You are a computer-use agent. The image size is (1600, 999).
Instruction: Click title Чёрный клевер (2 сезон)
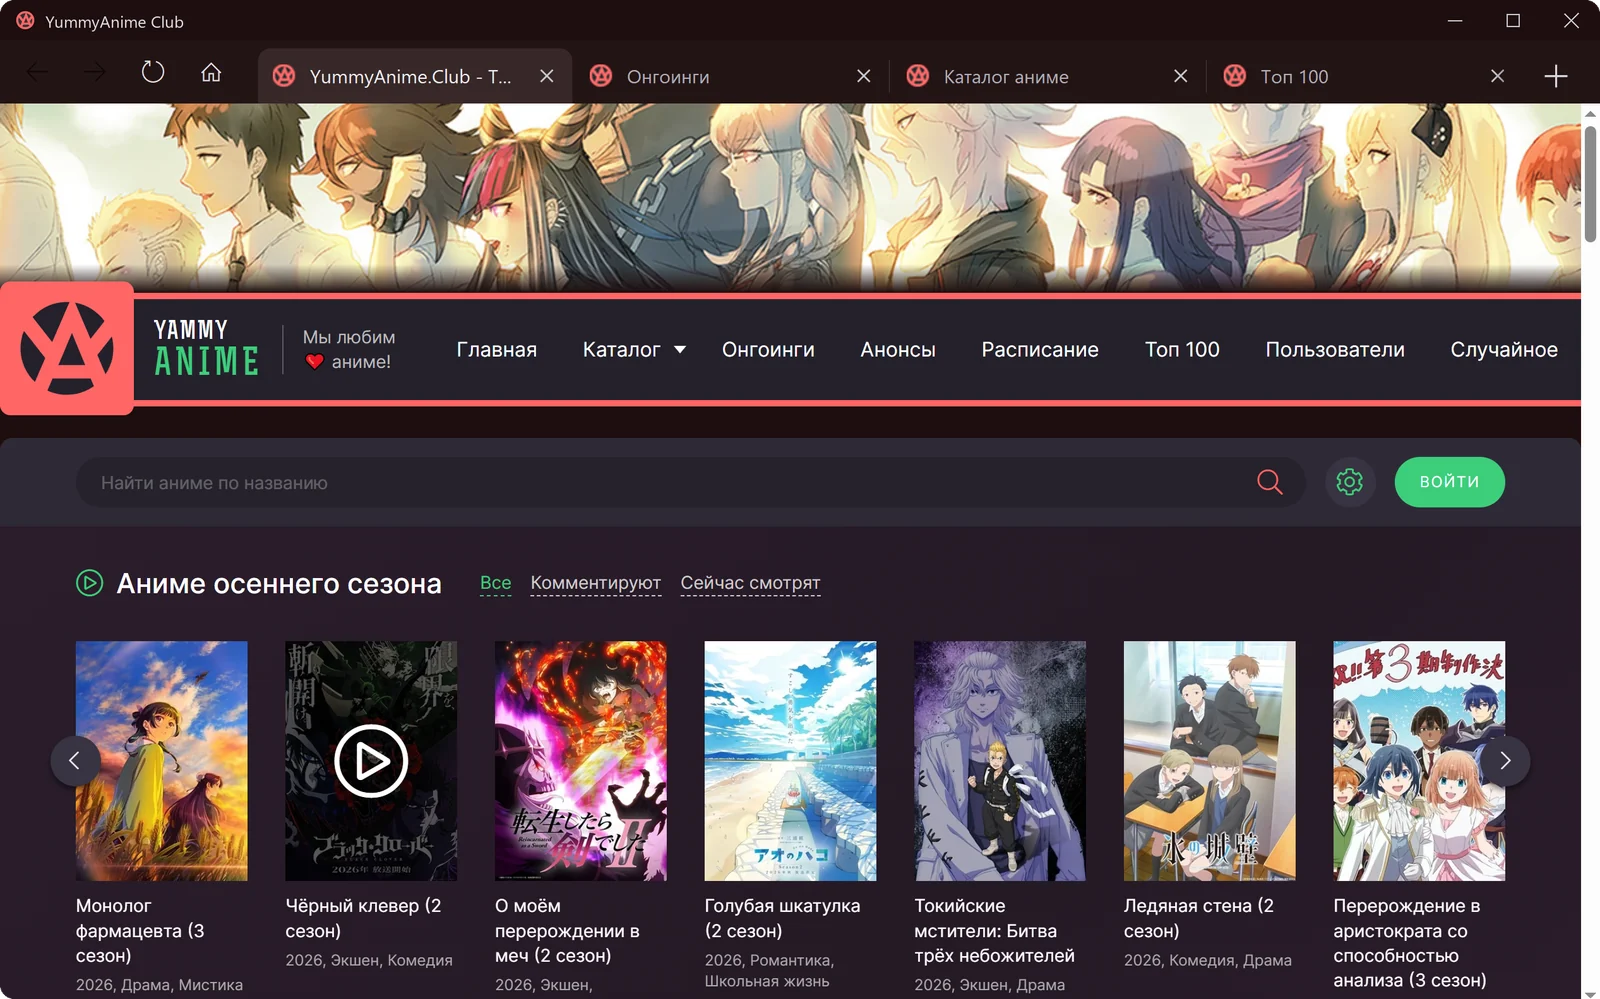[363, 918]
